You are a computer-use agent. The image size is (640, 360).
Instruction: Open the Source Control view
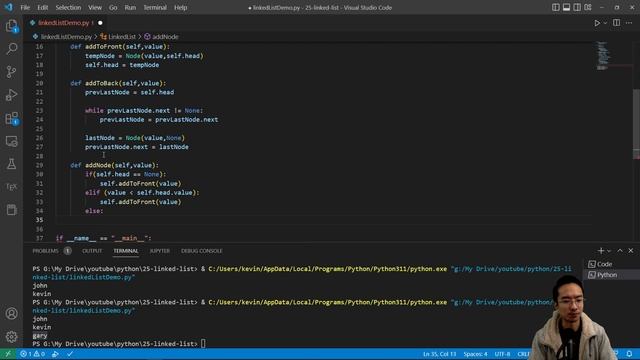[x=11, y=72]
